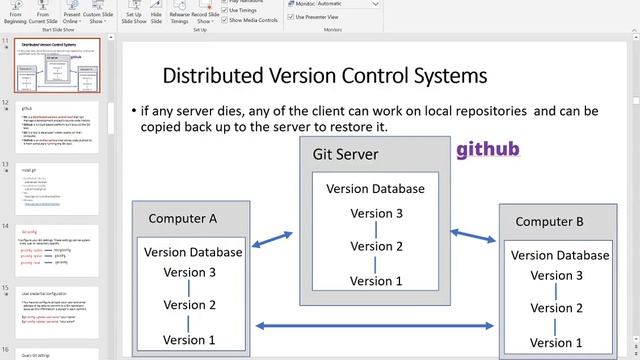Screen dimensions: 640x360
Task: Click main slide vertical scrollbar up arrow
Action: point(636,37)
